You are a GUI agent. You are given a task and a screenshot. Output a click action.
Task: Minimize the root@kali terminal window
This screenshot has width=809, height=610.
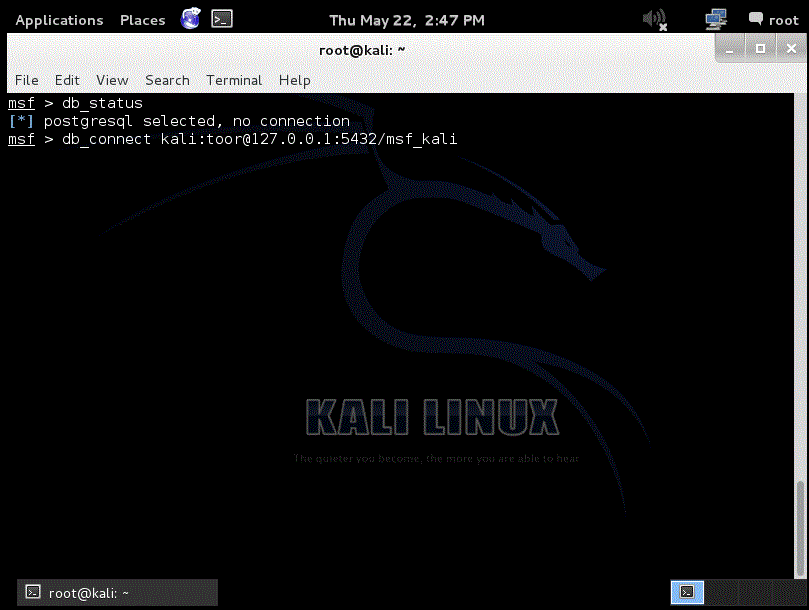tap(730, 50)
